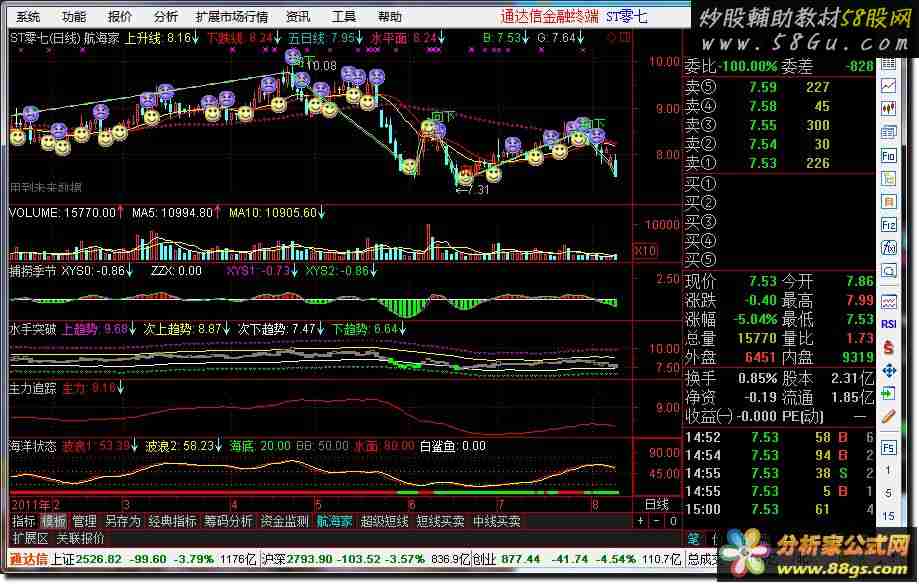Click the 现价 value 7.53
Image resolution: width=919 pixels, height=584 pixels.
pos(763,281)
